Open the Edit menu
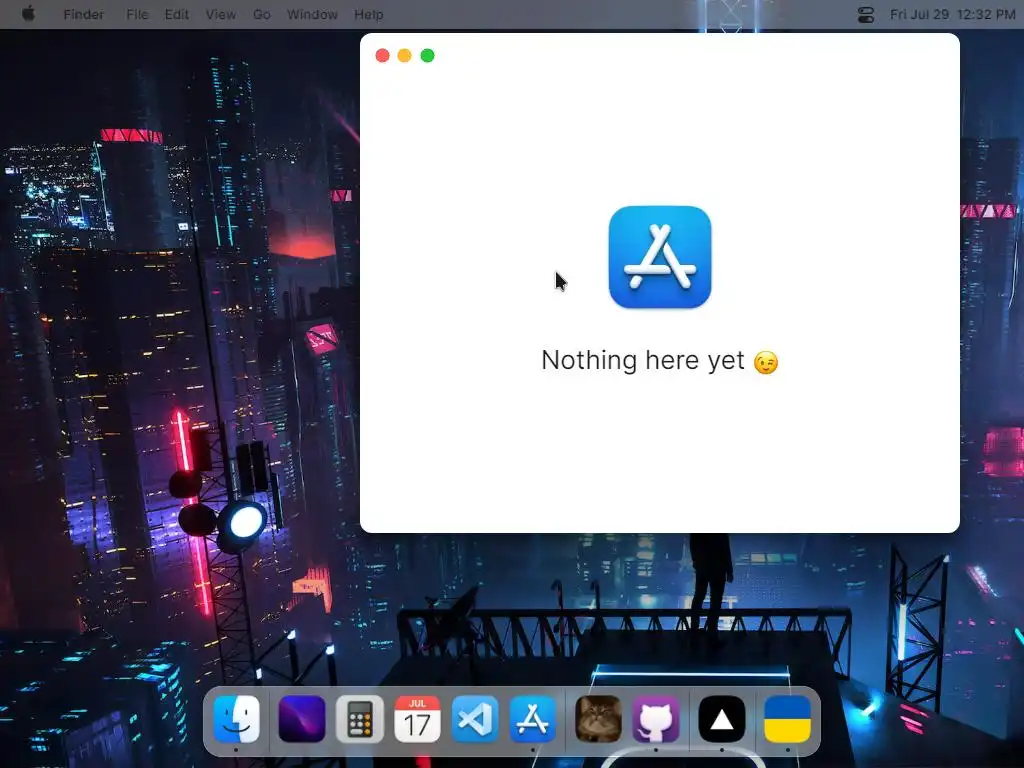Screen dimensions: 1024x768 point(176,14)
